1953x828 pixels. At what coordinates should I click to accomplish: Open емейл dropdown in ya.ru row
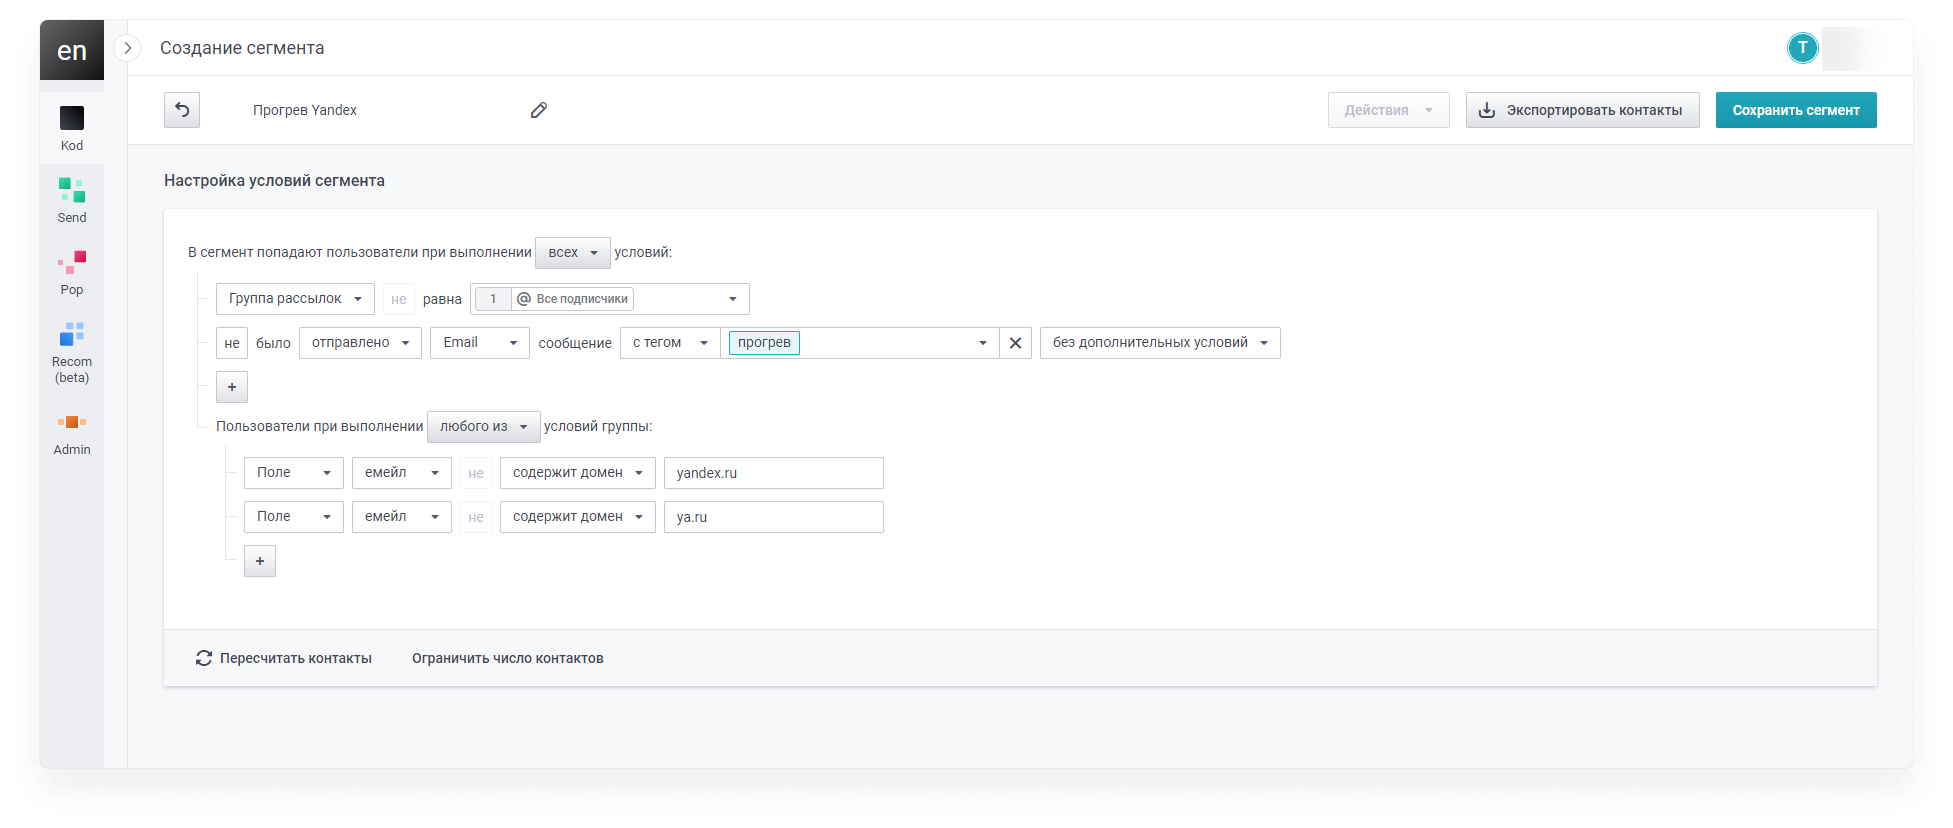click(402, 517)
